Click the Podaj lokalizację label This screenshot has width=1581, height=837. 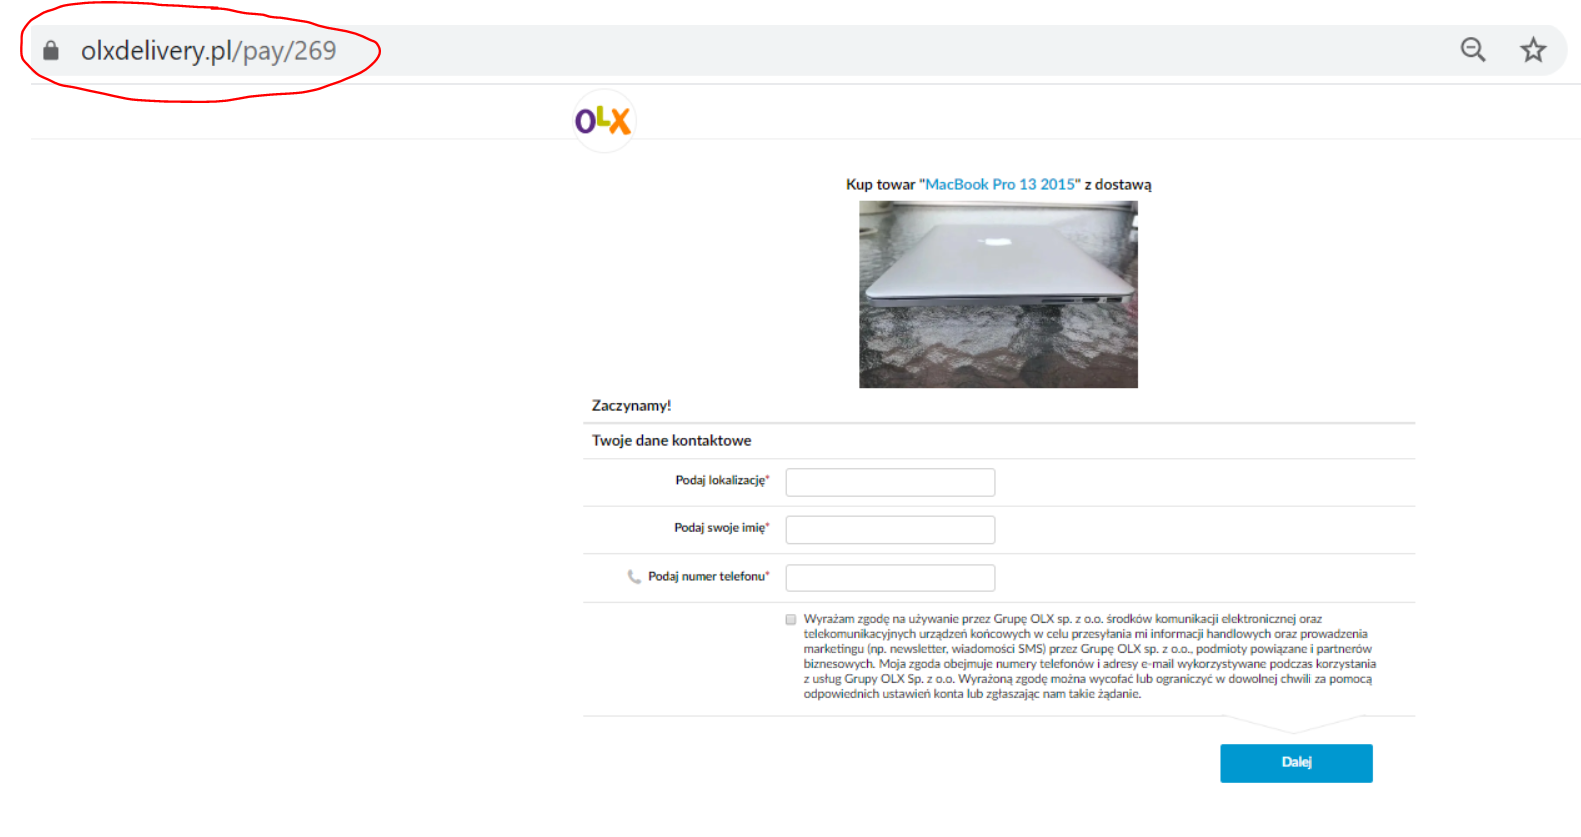pyautogui.click(x=722, y=481)
